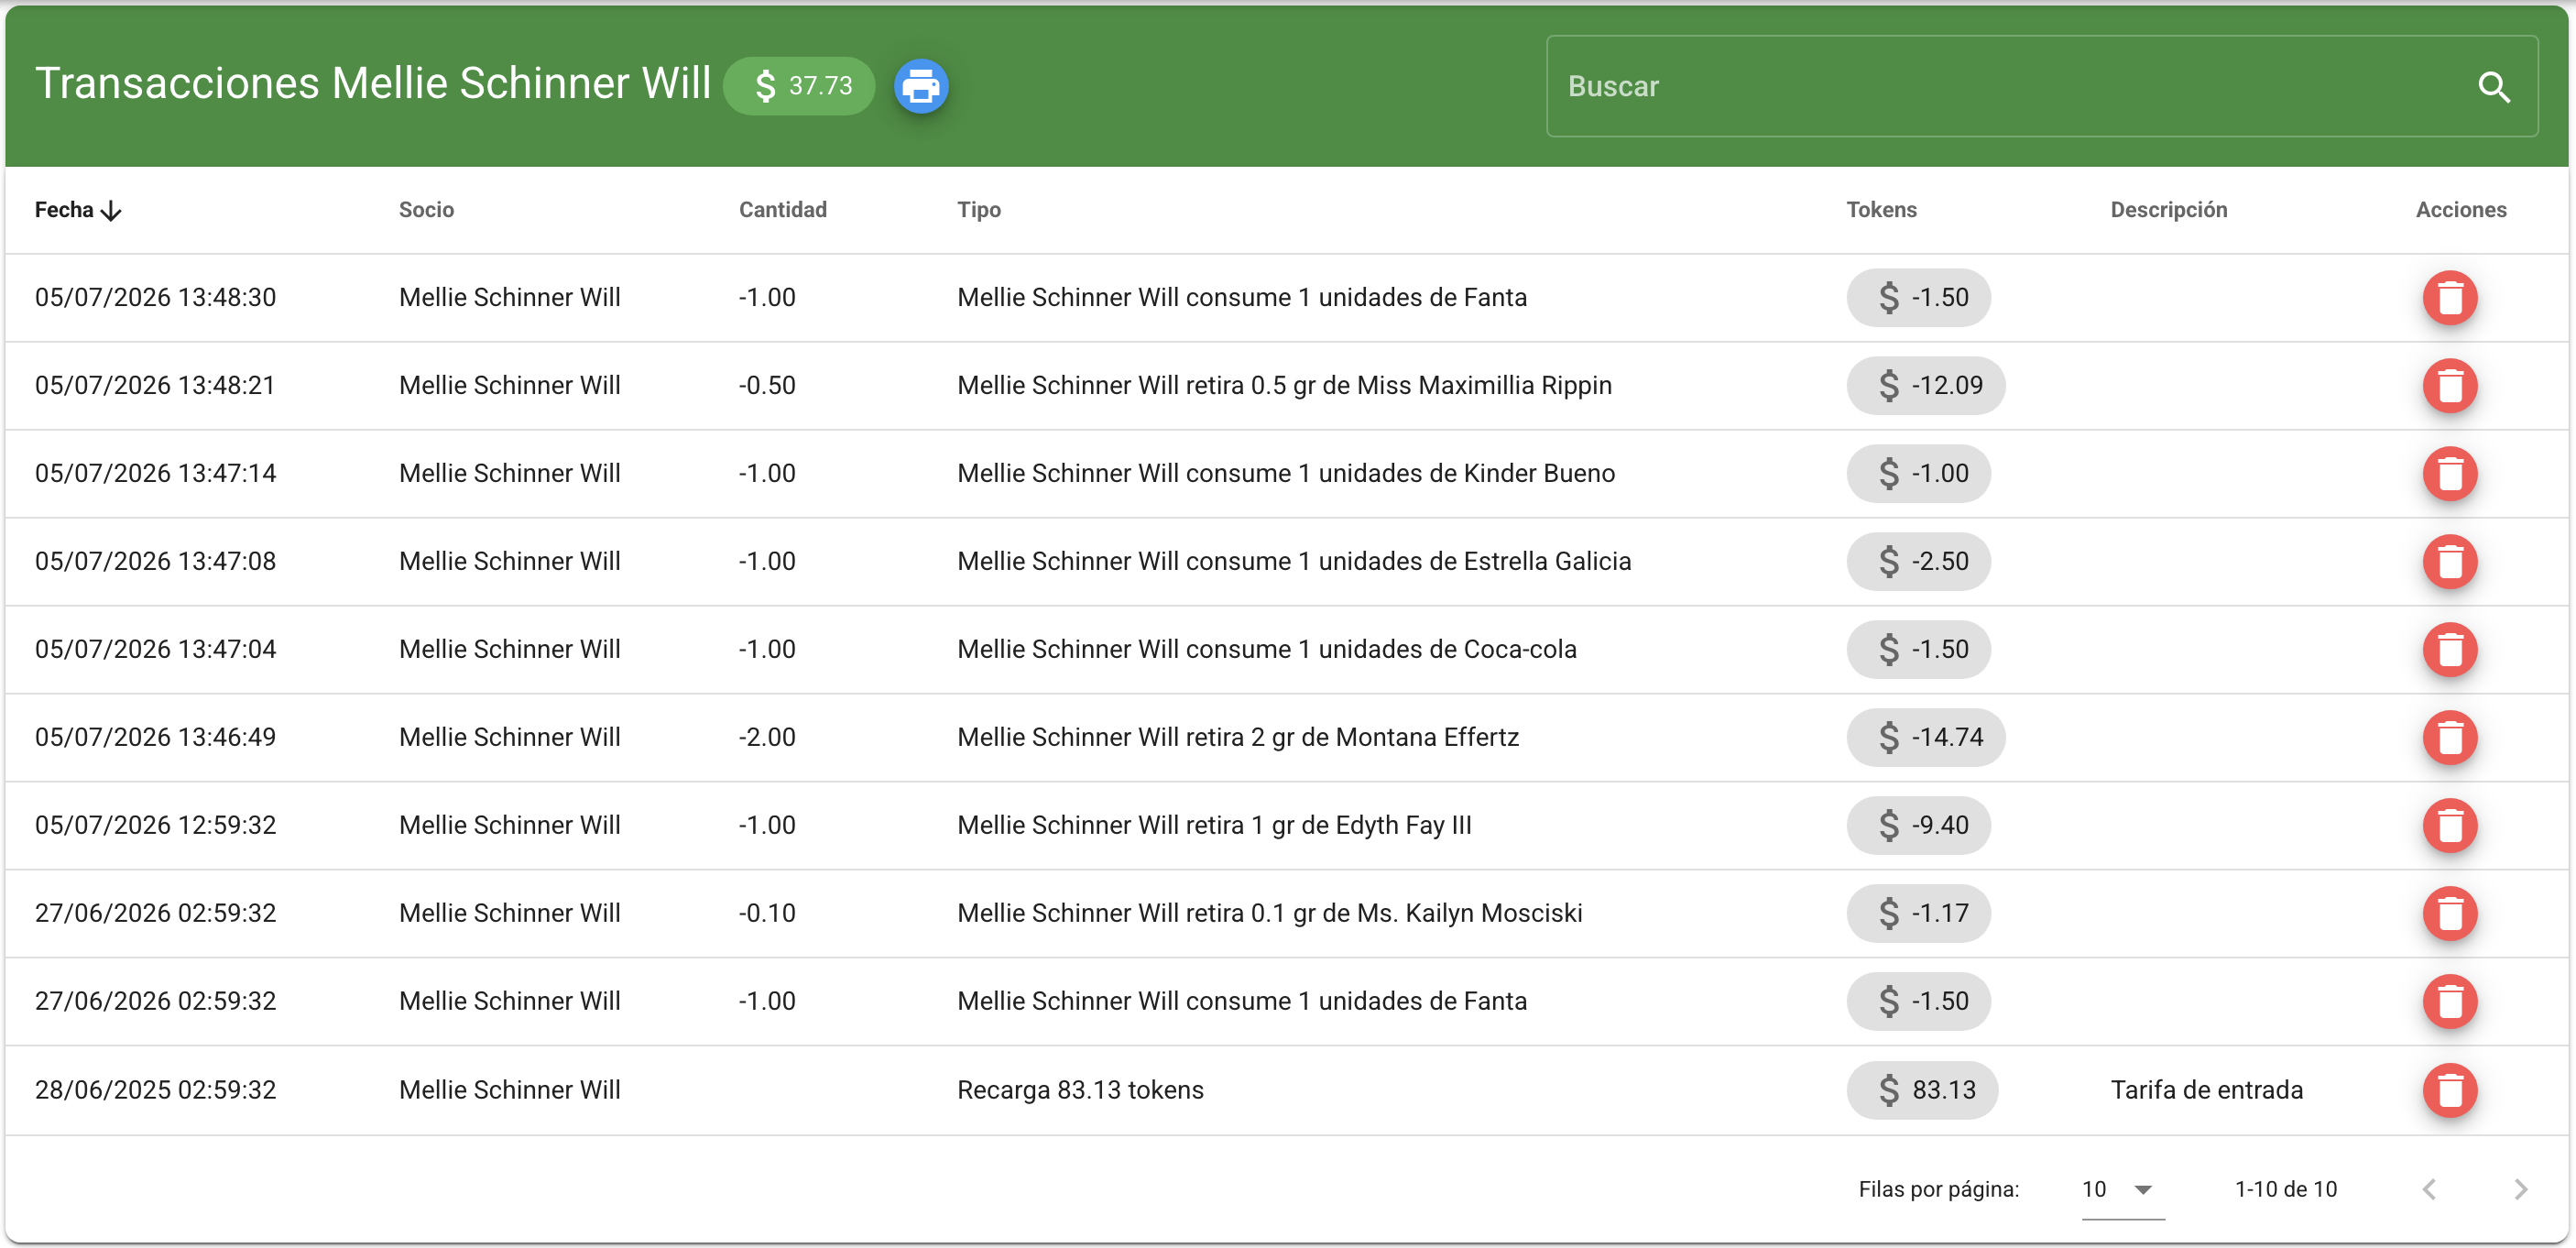Go to the next page arrow
The image size is (2576, 1248).
click(x=2520, y=1189)
